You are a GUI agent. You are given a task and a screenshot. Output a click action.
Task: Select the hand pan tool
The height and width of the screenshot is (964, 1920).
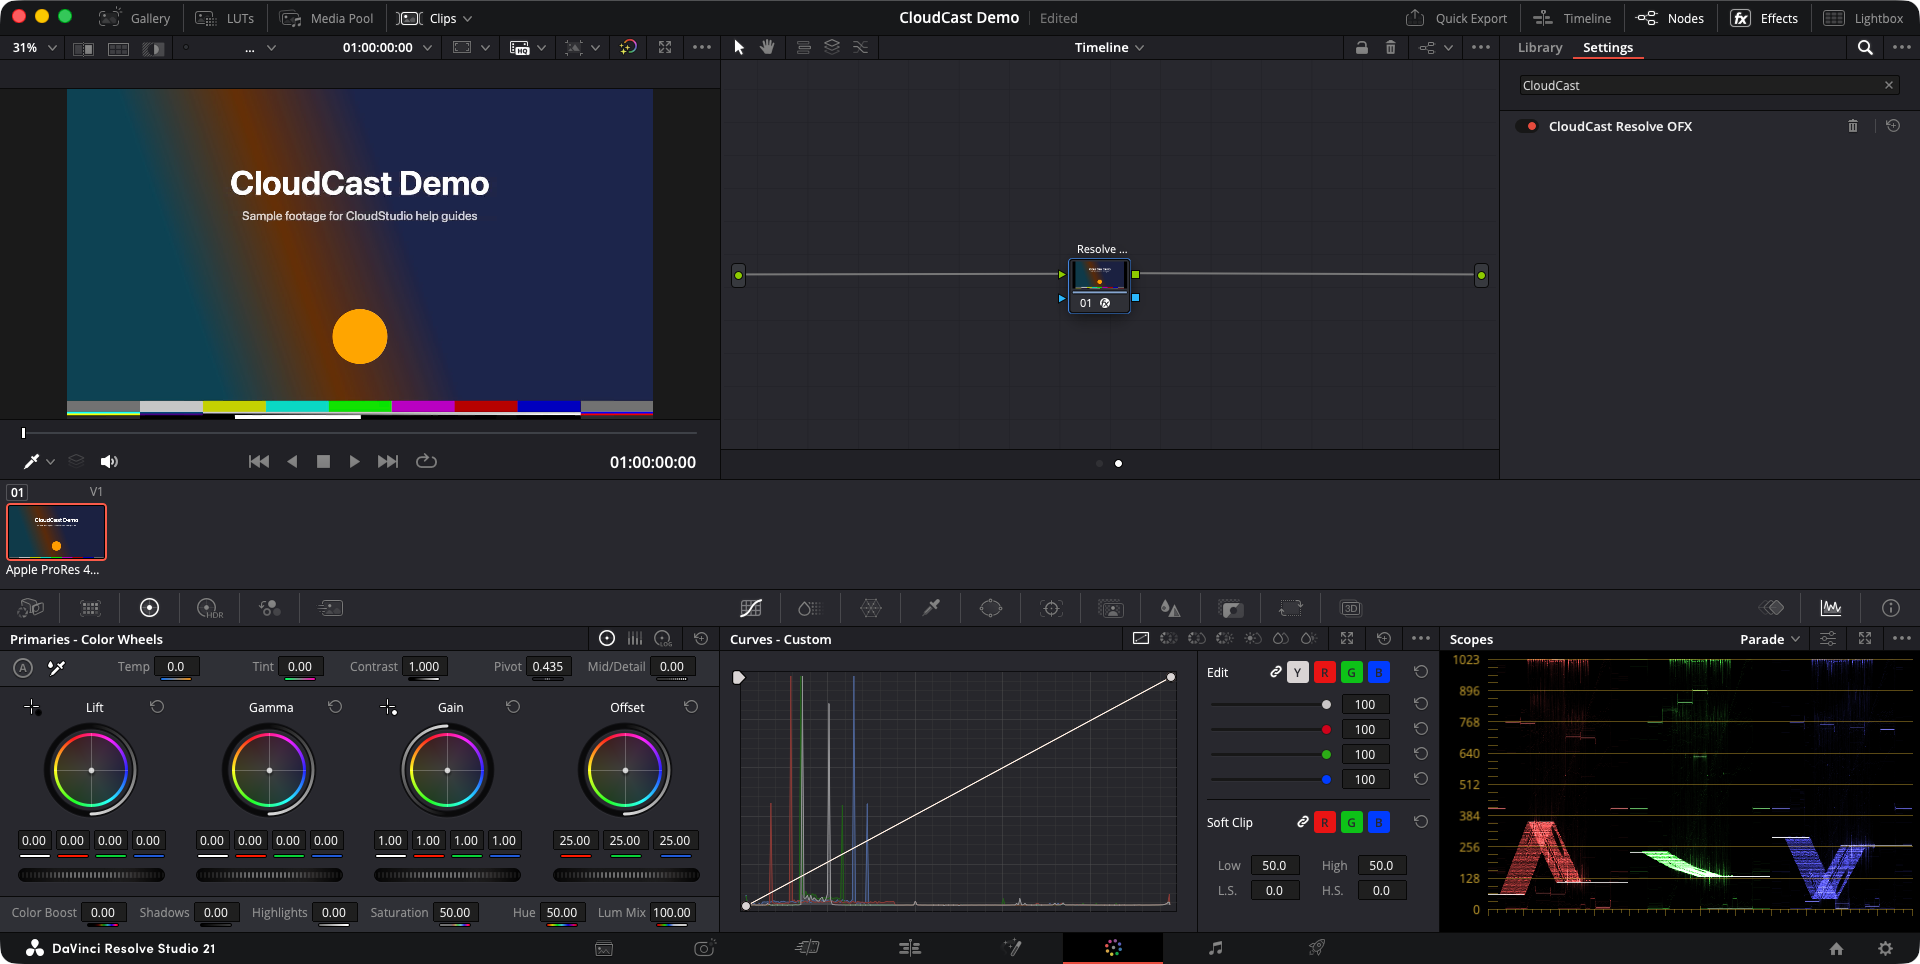(767, 47)
